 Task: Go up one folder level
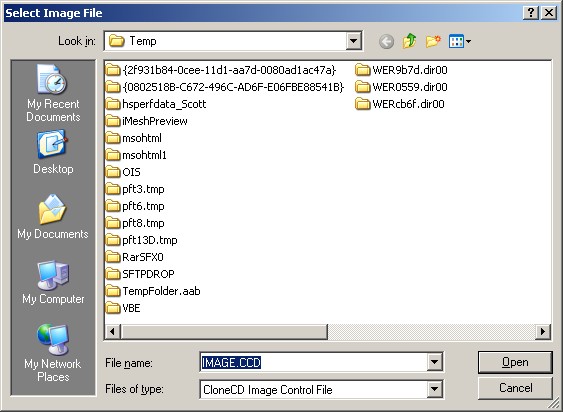[409, 41]
